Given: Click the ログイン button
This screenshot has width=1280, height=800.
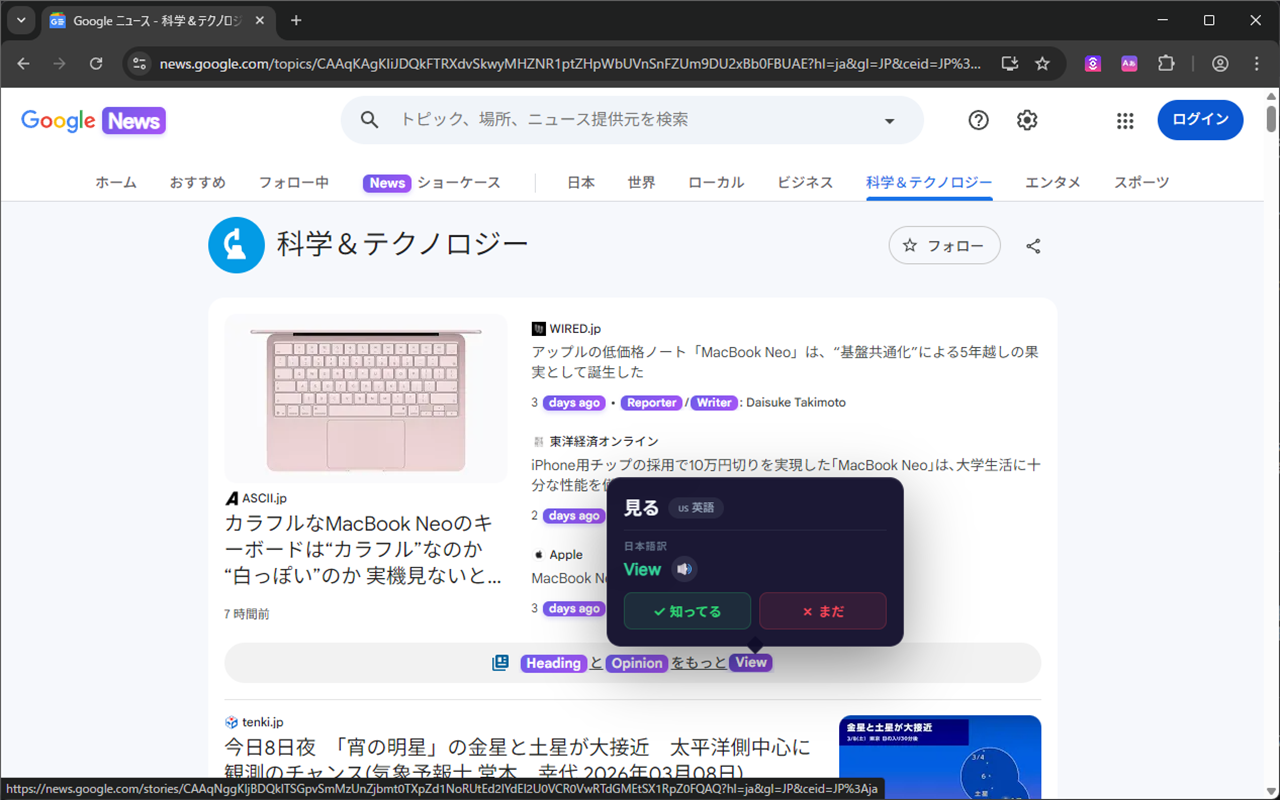Looking at the screenshot, I should pos(1200,119).
